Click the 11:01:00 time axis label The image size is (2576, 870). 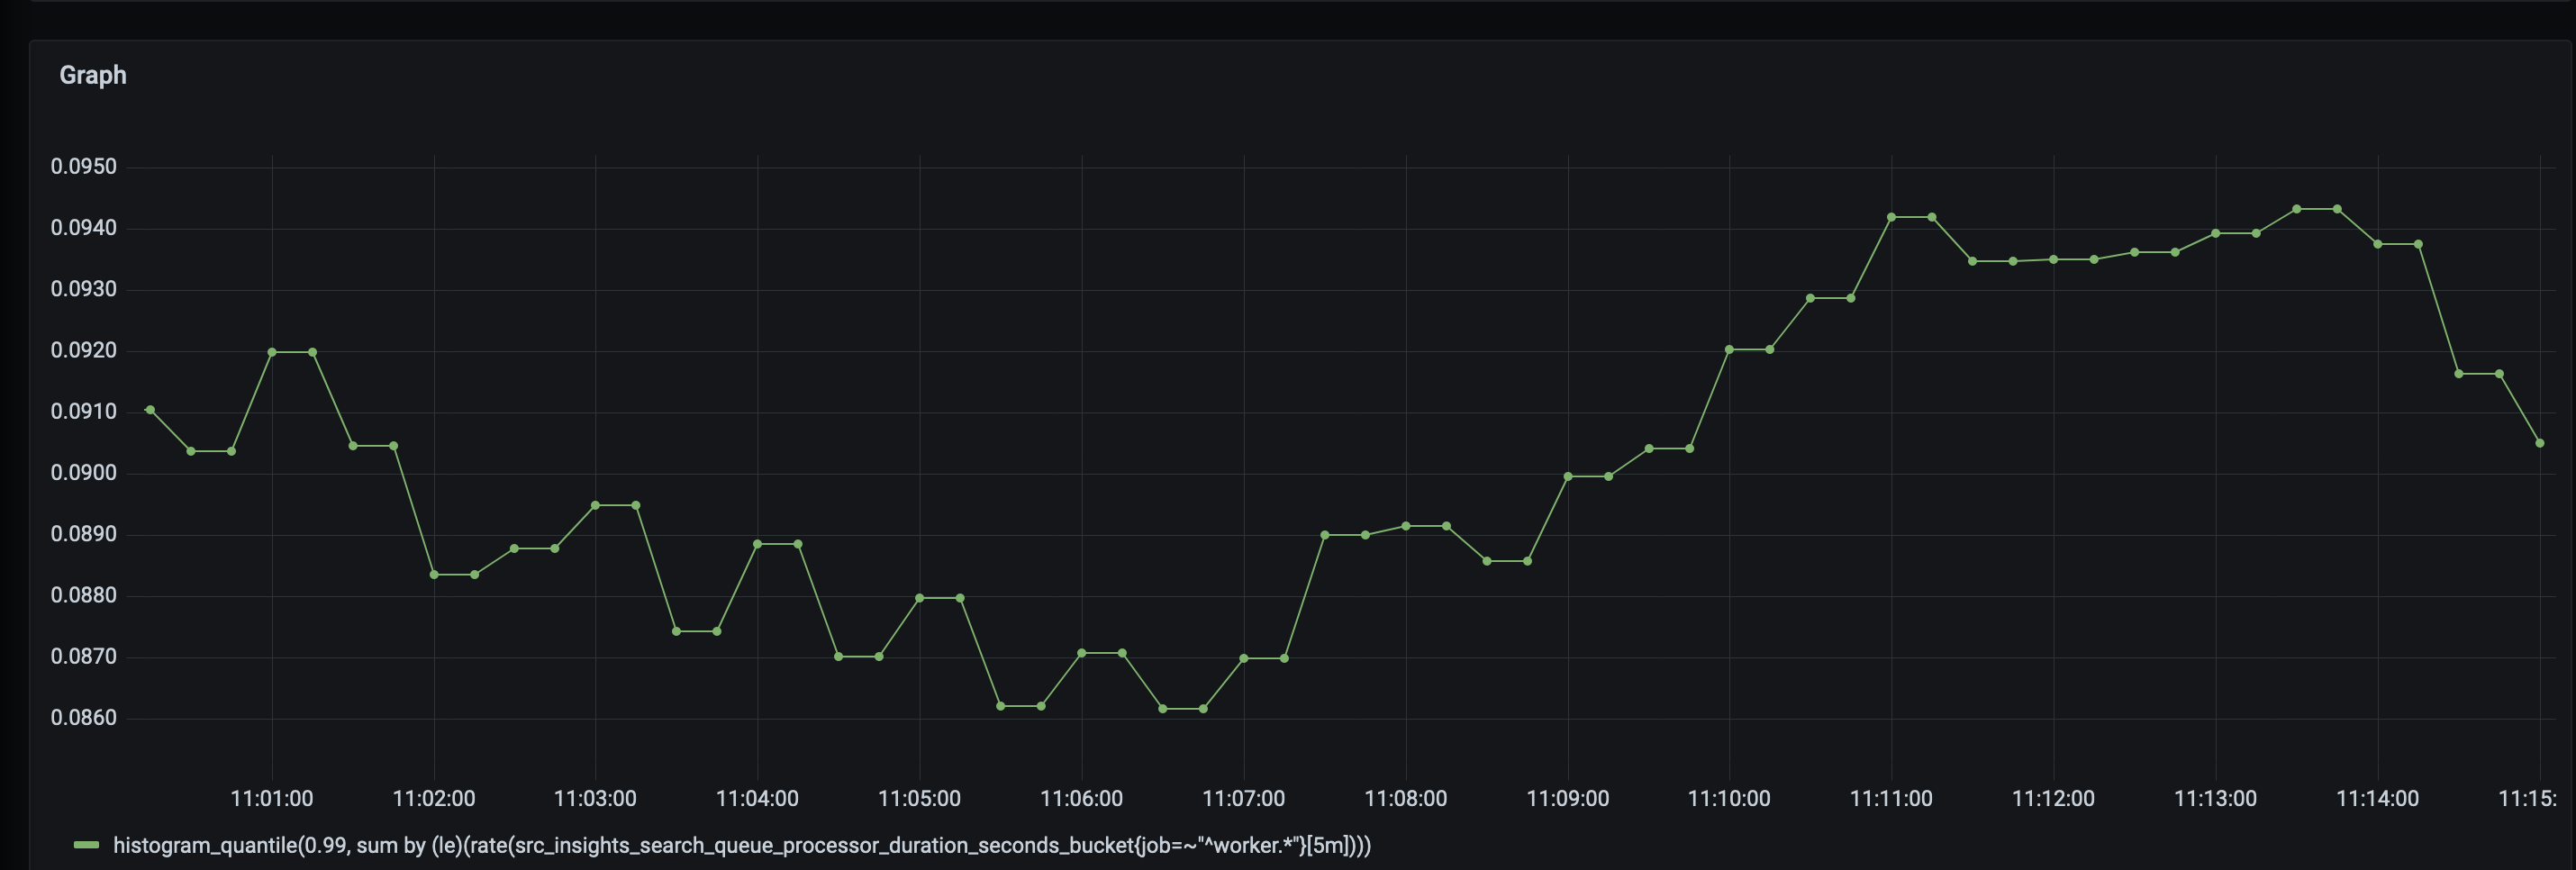[x=272, y=799]
